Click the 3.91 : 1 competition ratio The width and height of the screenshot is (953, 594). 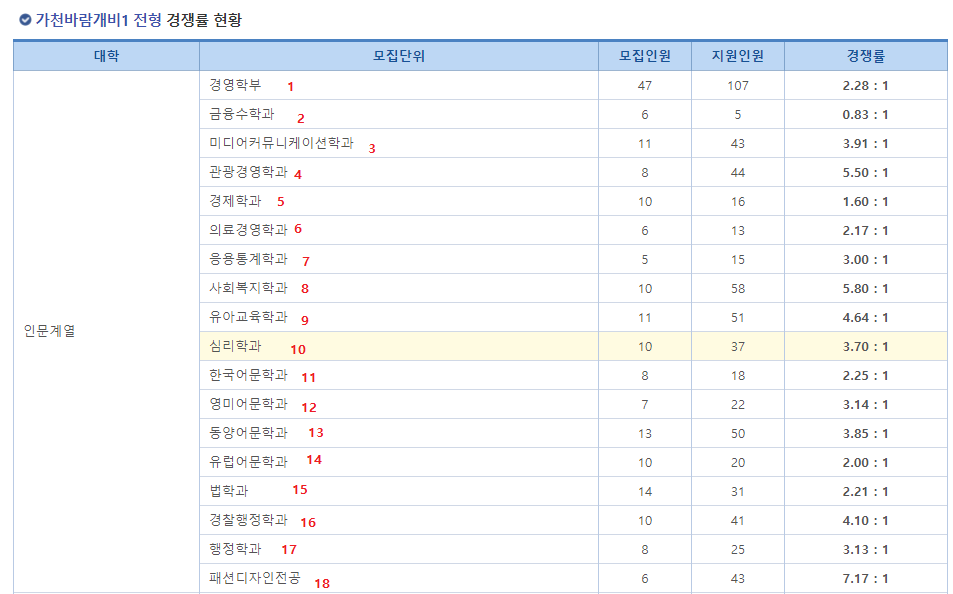(865, 144)
